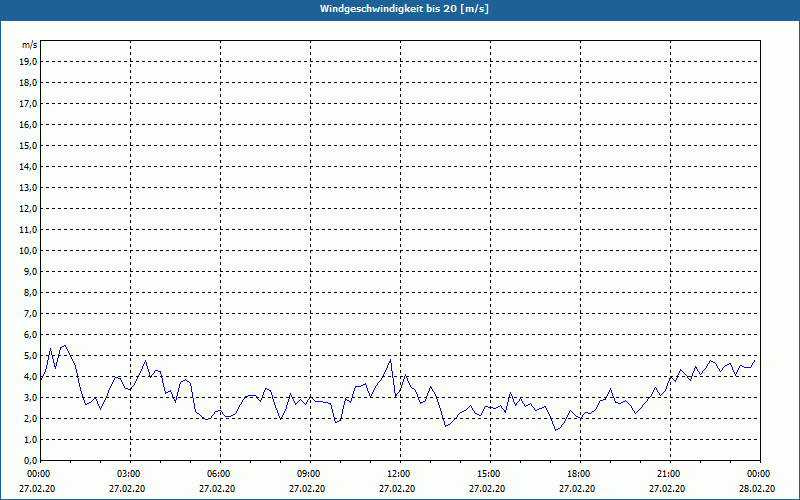Click the '7,0' y-axis label
This screenshot has width=800, height=500.
coord(31,314)
